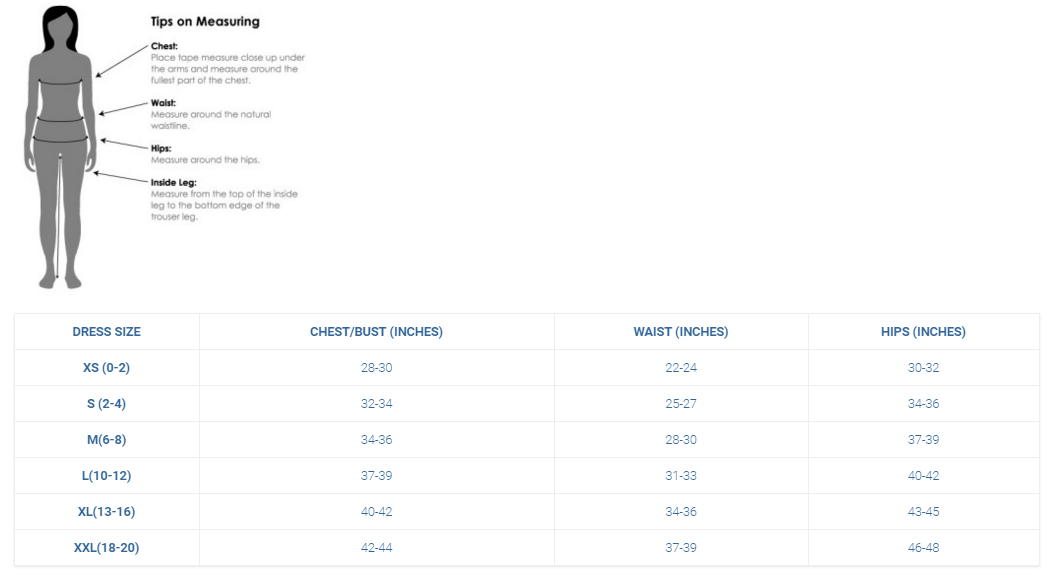Click the L(10-12) size row label

tap(106, 475)
